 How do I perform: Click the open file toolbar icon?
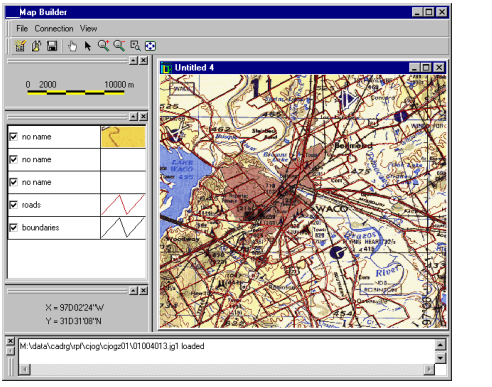(x=36, y=46)
